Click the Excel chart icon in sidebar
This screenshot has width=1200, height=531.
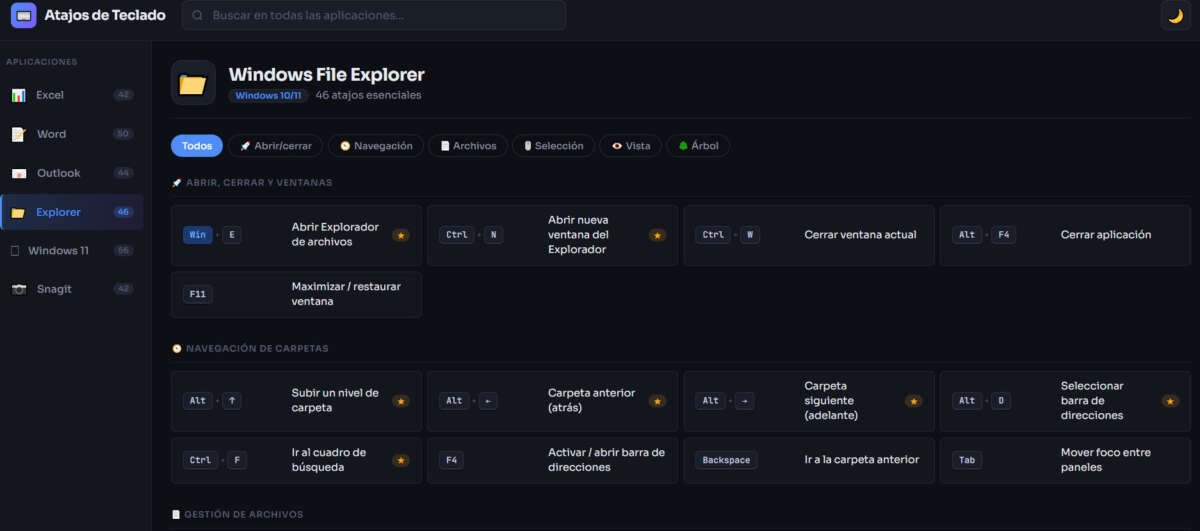coord(18,95)
